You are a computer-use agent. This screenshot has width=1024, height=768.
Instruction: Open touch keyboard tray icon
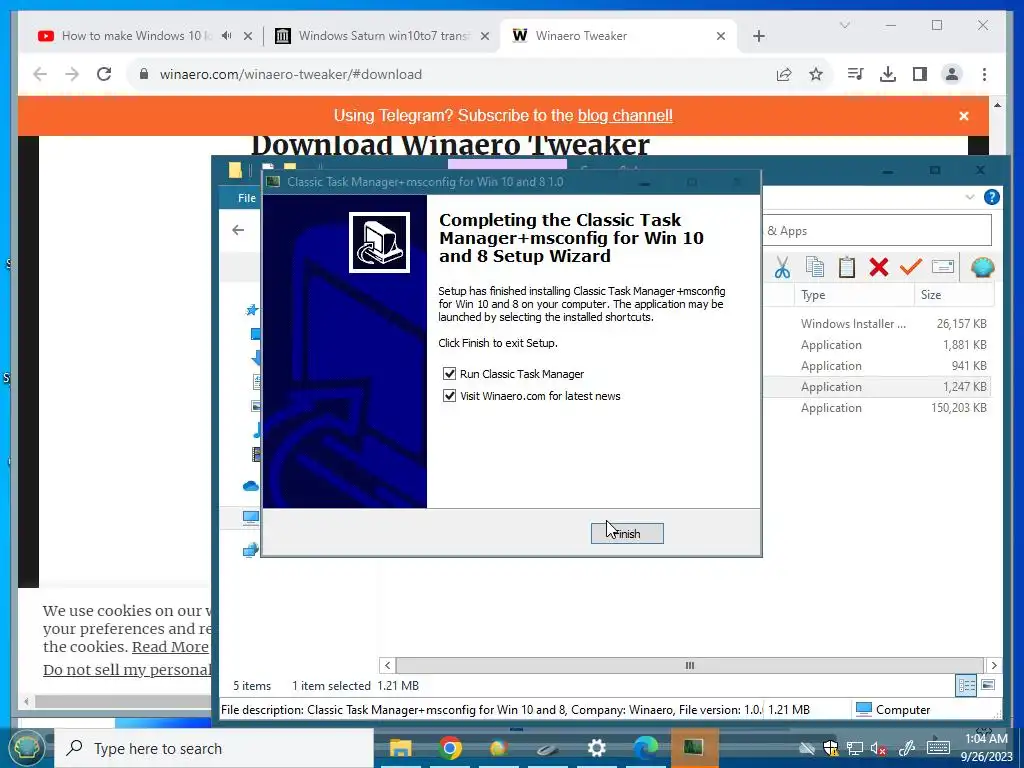click(938, 748)
